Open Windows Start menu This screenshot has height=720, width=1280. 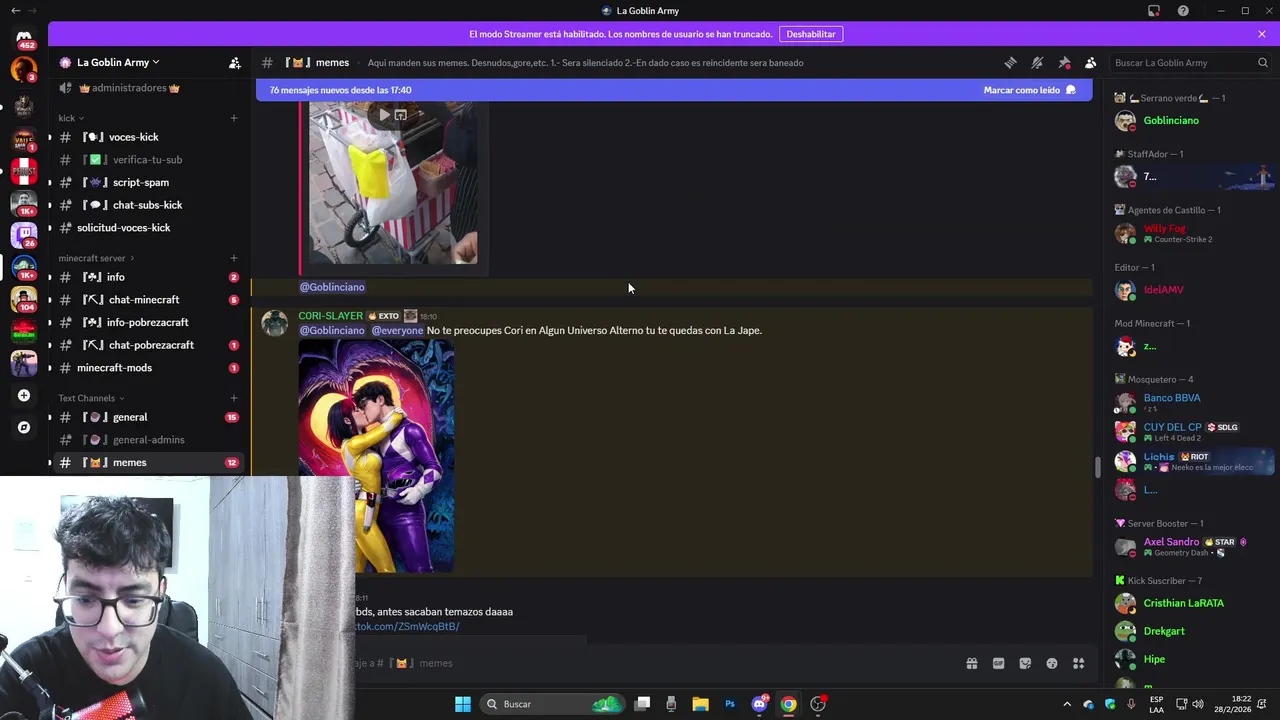[462, 704]
